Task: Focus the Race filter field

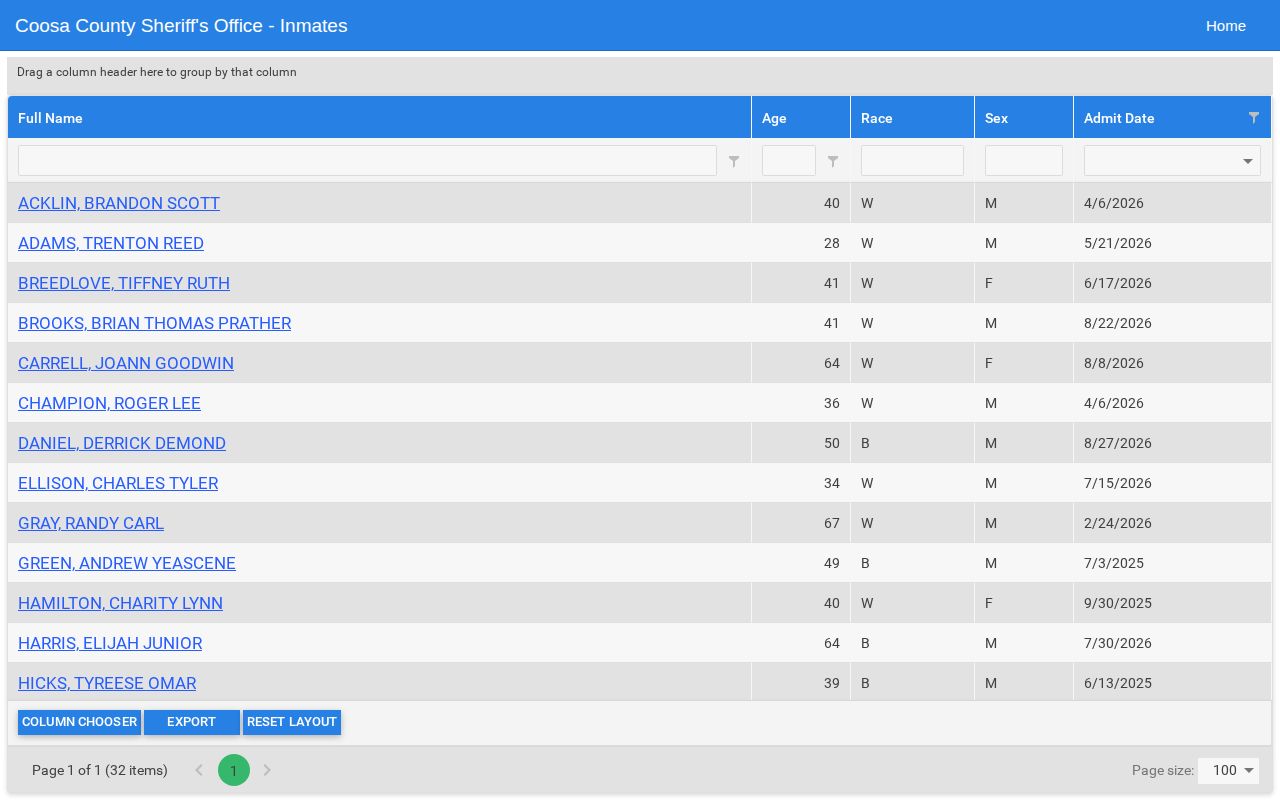Action: coord(912,161)
